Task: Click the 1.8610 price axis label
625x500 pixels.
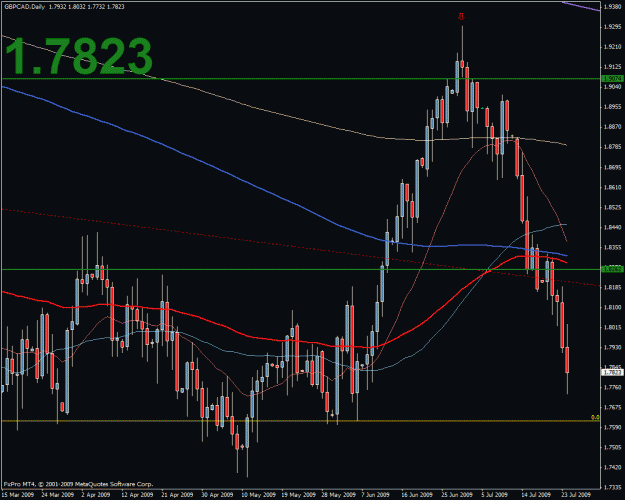Action: (613, 187)
